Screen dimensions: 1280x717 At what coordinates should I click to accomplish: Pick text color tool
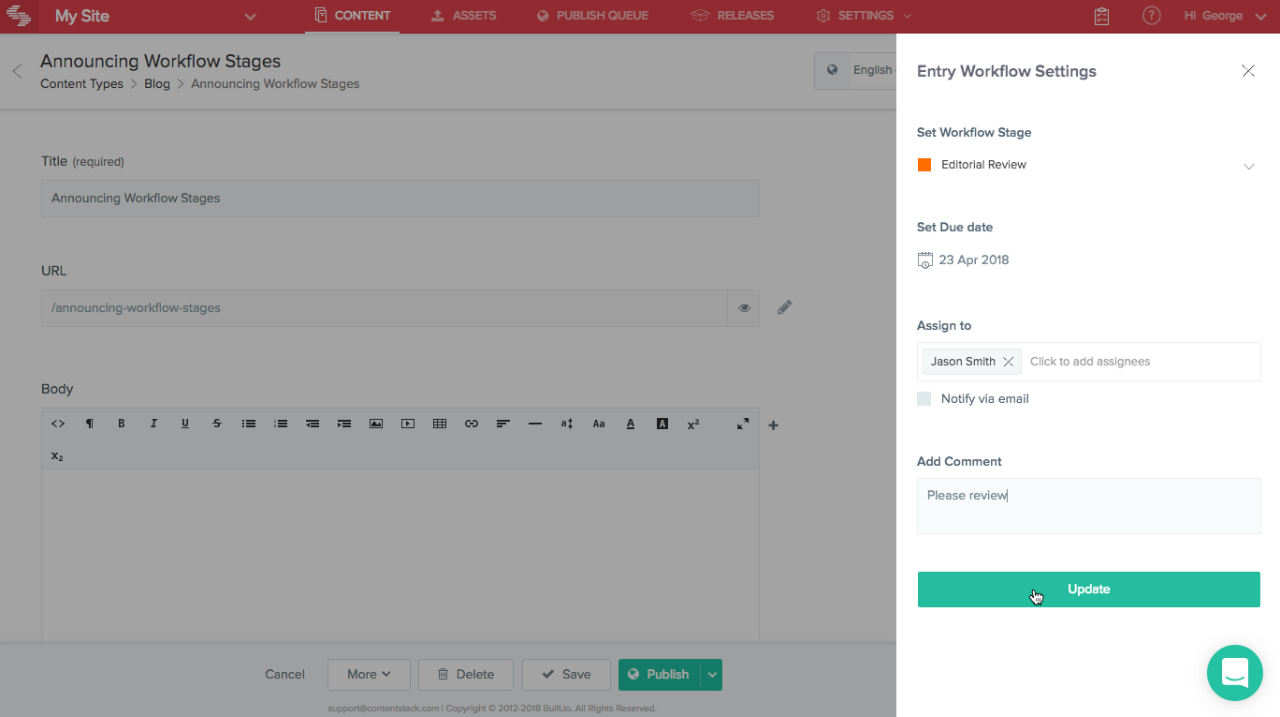630,424
